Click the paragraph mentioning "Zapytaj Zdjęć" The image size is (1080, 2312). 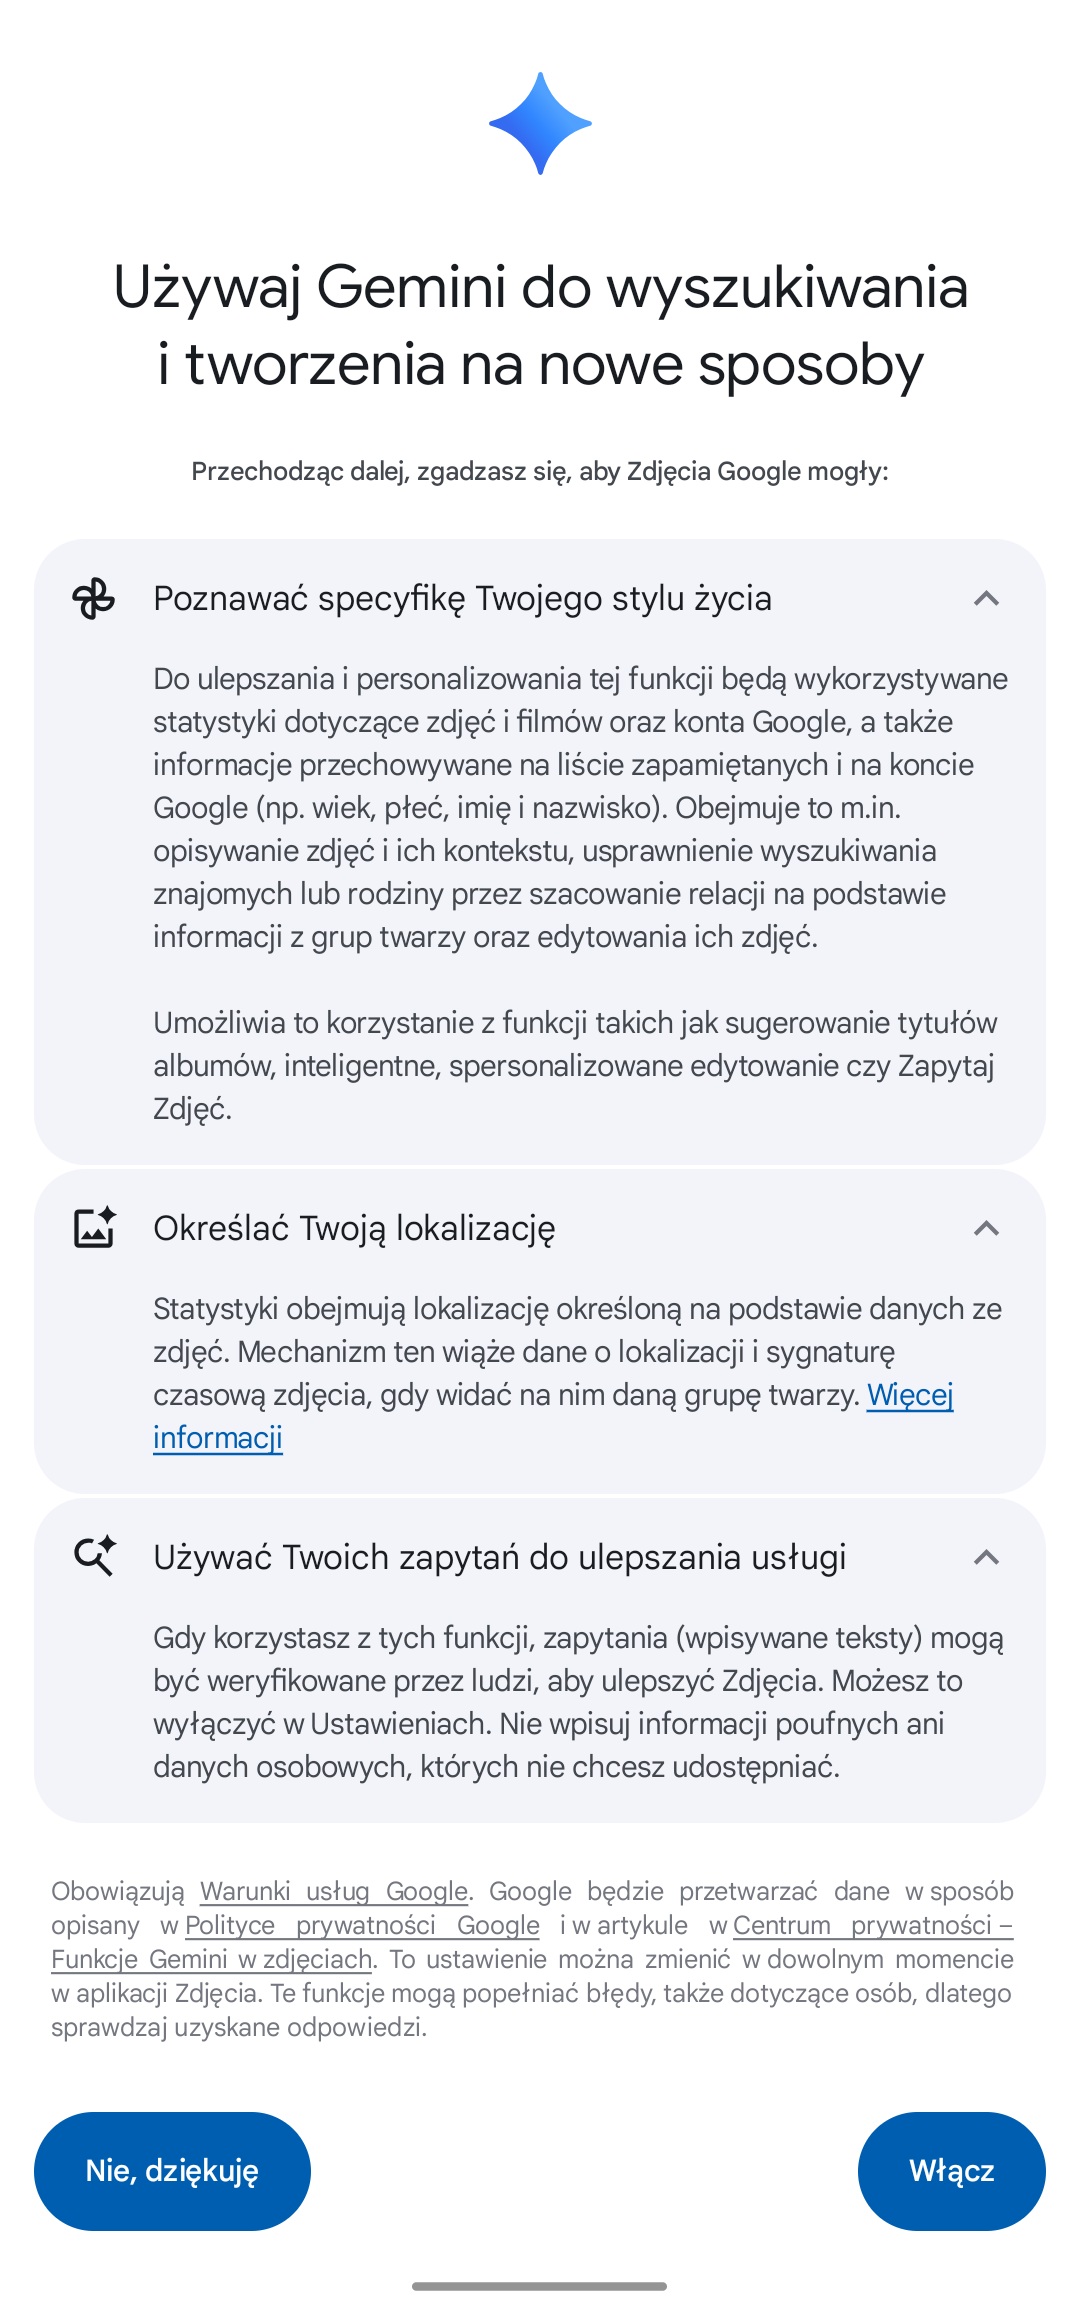click(x=574, y=1065)
